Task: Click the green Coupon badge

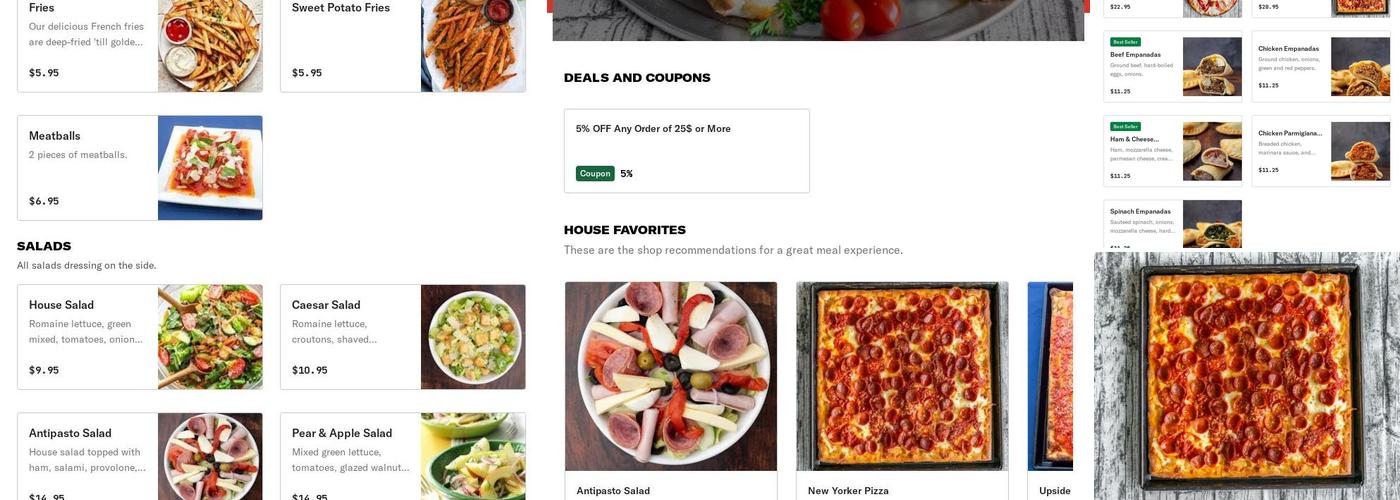Action: tap(595, 173)
